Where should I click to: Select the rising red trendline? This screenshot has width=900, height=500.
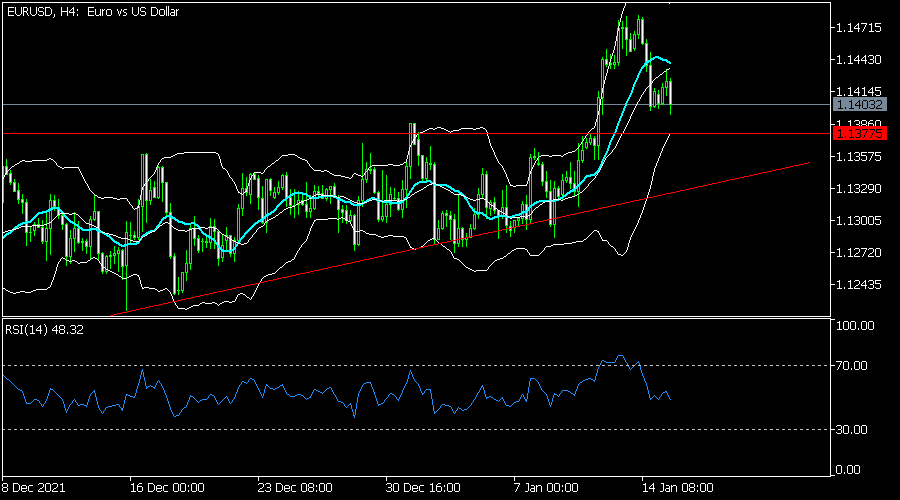pos(459,239)
